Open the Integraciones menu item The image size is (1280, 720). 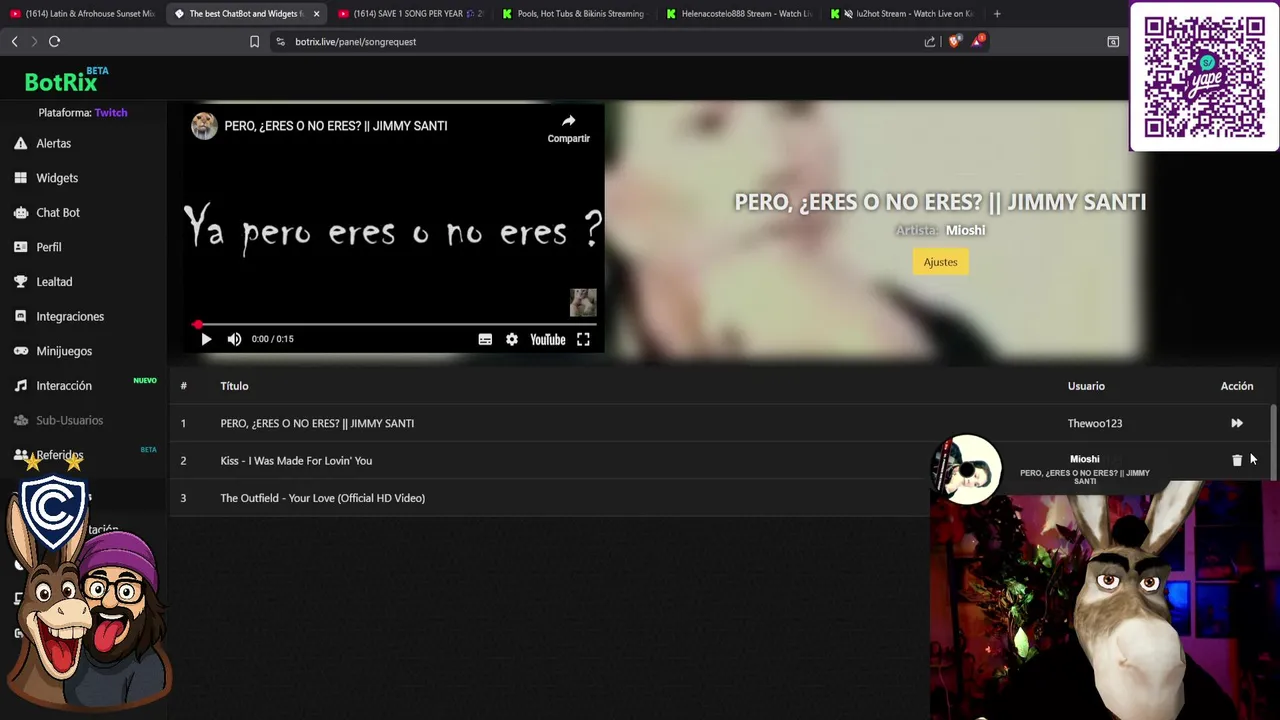click(70, 316)
